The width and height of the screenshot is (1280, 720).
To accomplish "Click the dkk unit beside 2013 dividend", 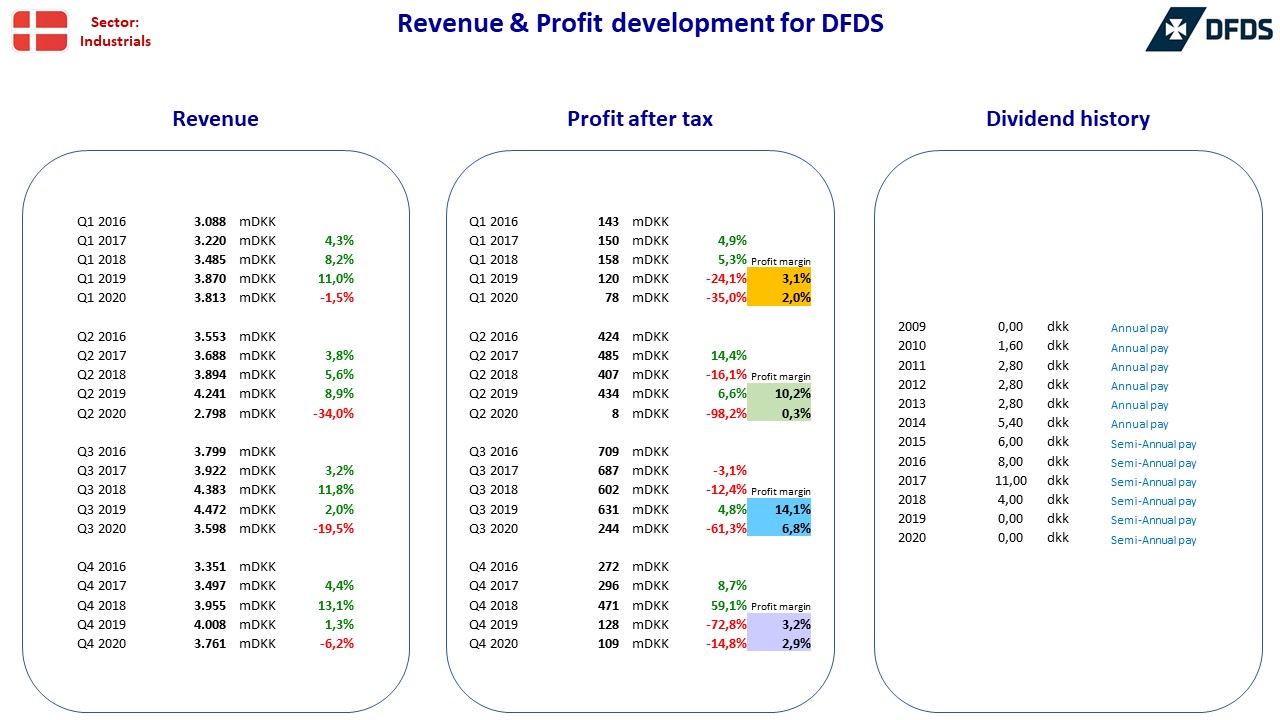I will 1058,404.
